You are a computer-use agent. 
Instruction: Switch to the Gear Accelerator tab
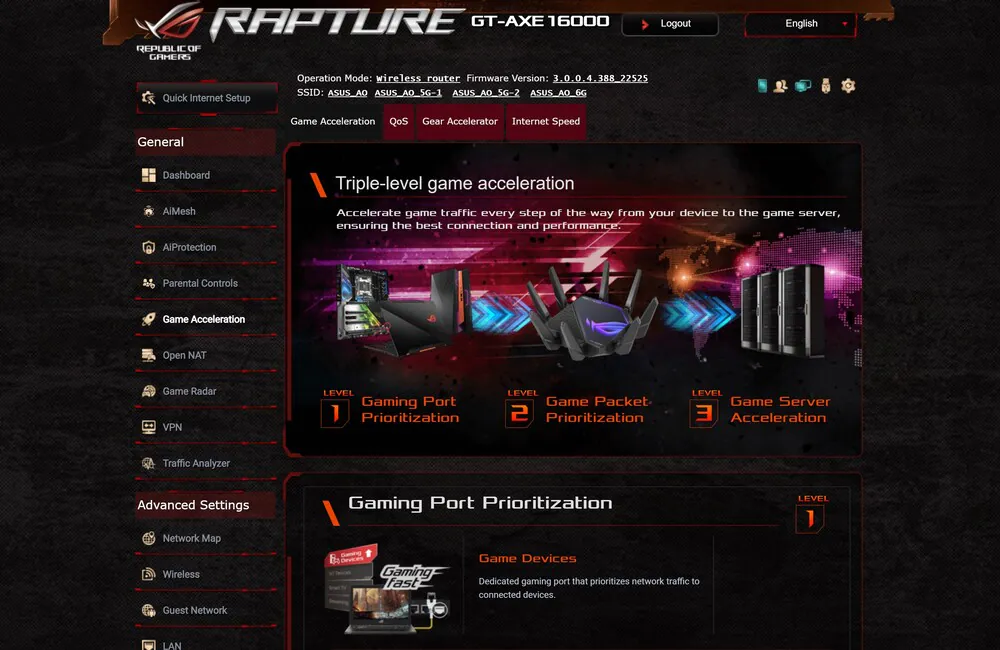[x=460, y=121]
